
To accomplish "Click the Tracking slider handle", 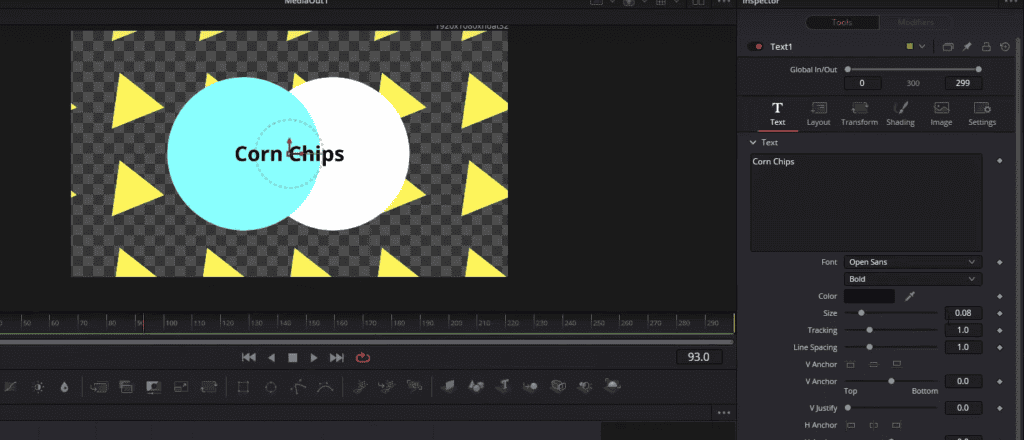I will [869, 330].
